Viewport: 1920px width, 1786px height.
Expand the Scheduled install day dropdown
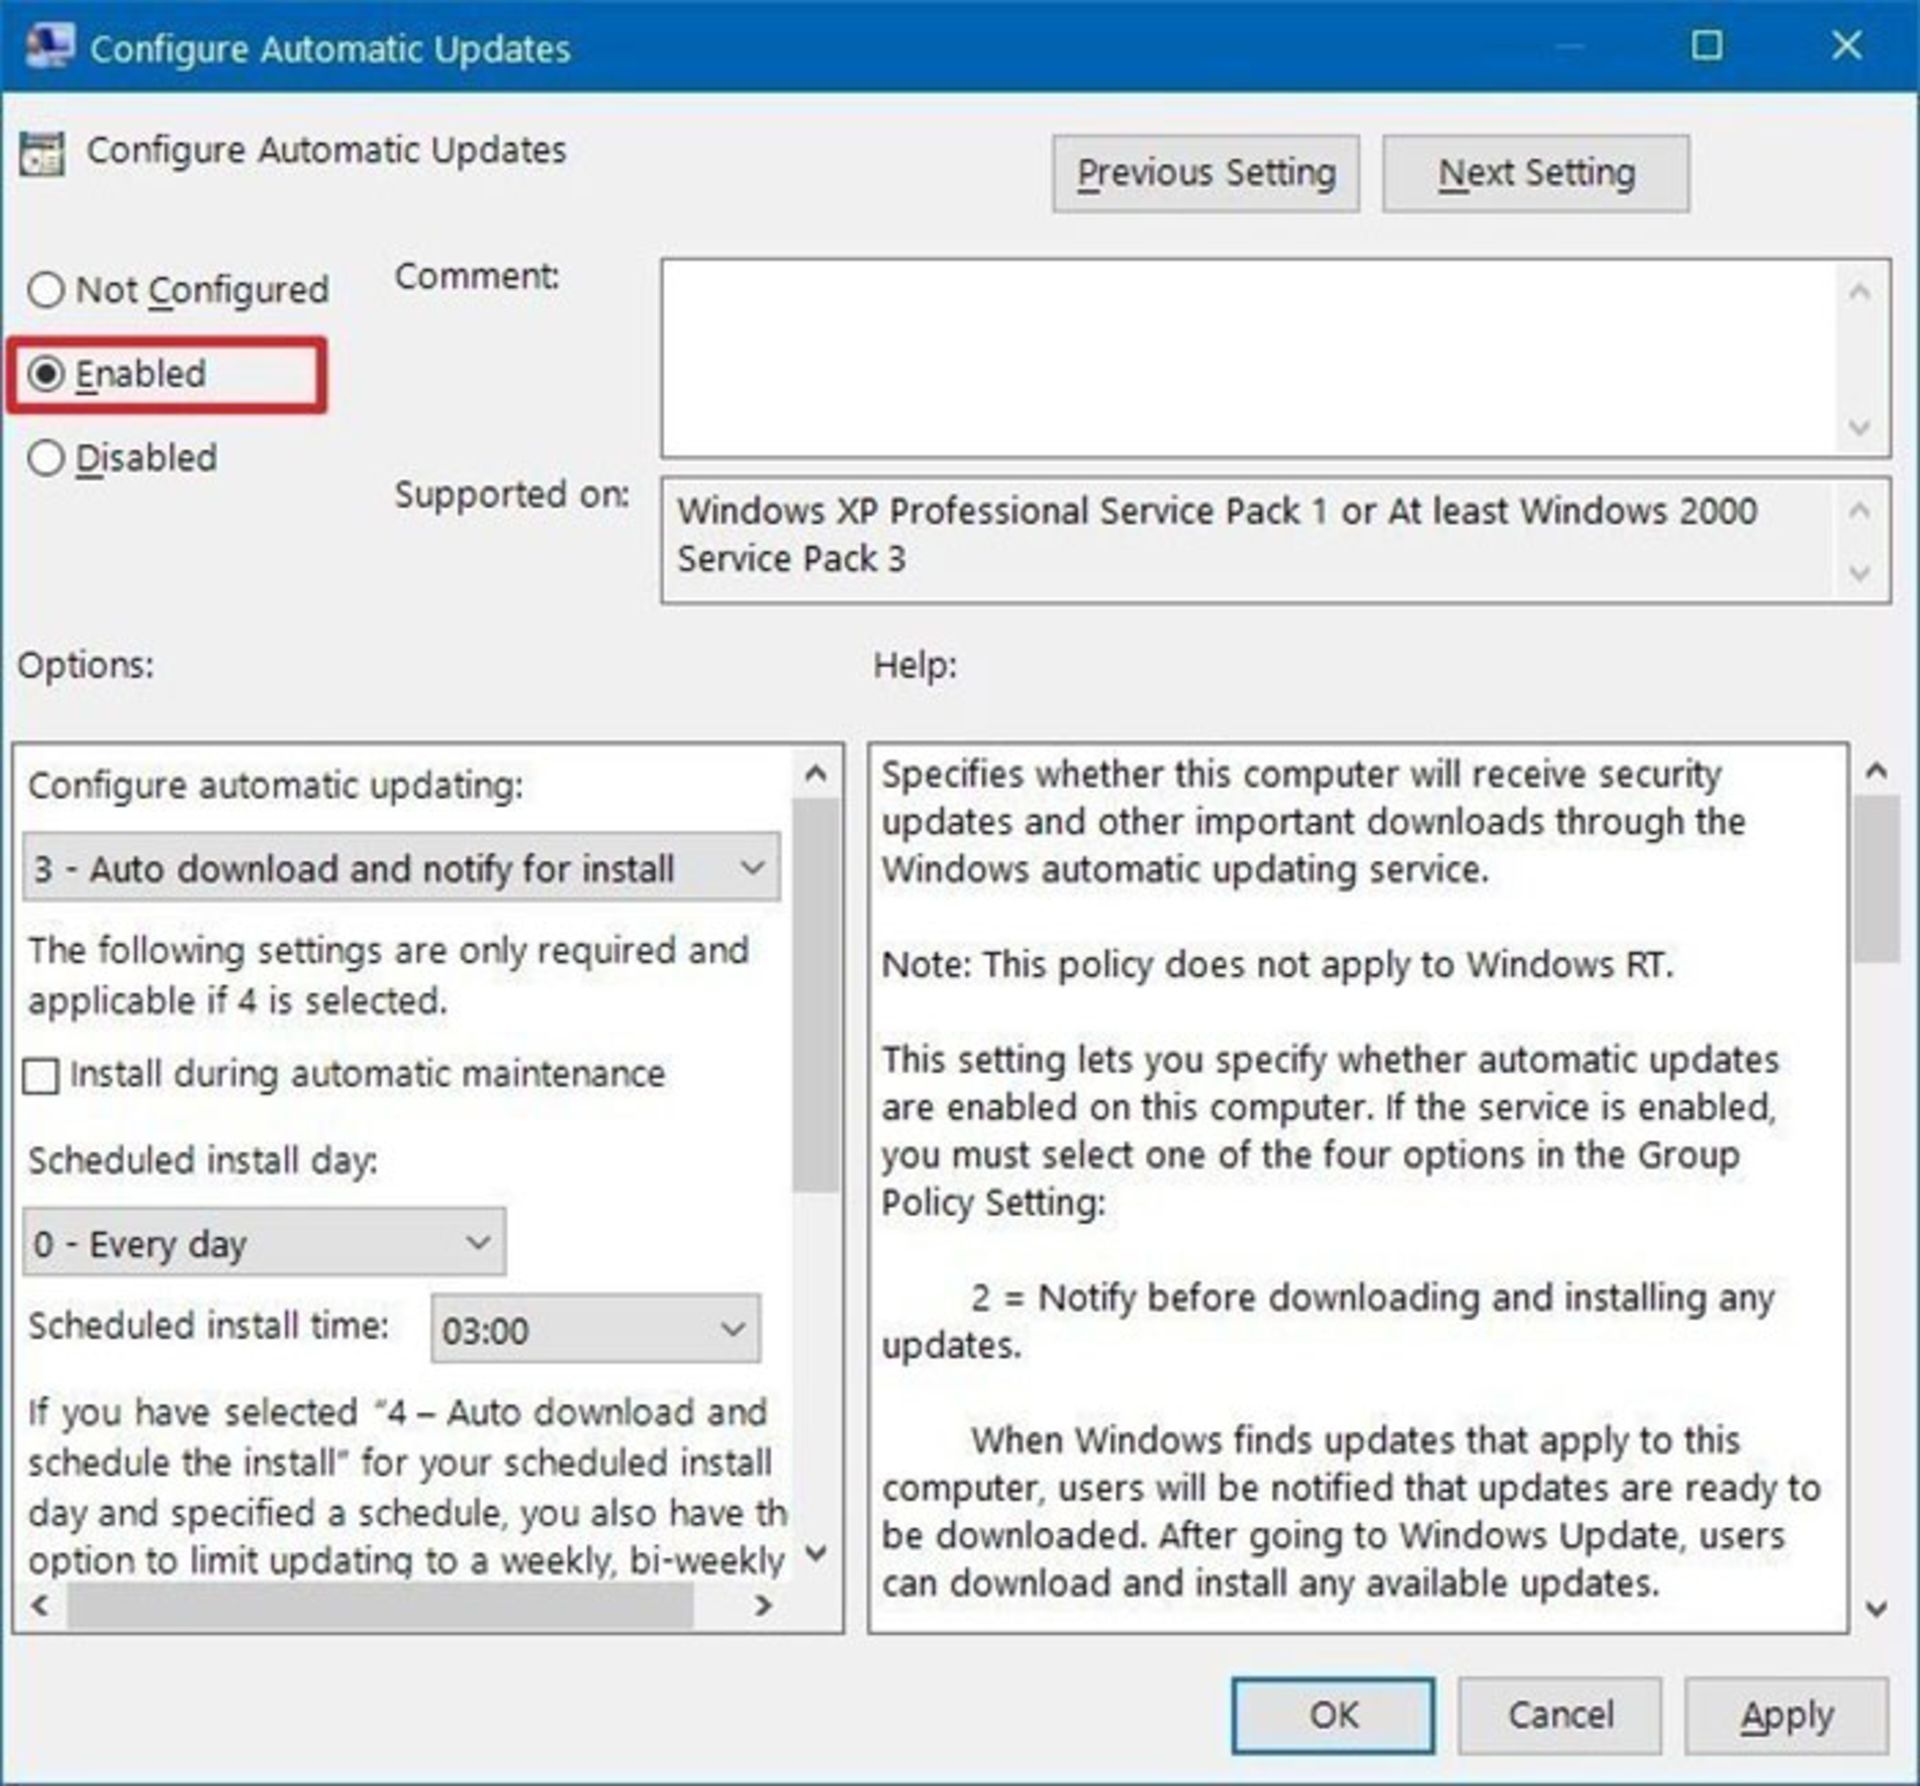(x=264, y=1243)
